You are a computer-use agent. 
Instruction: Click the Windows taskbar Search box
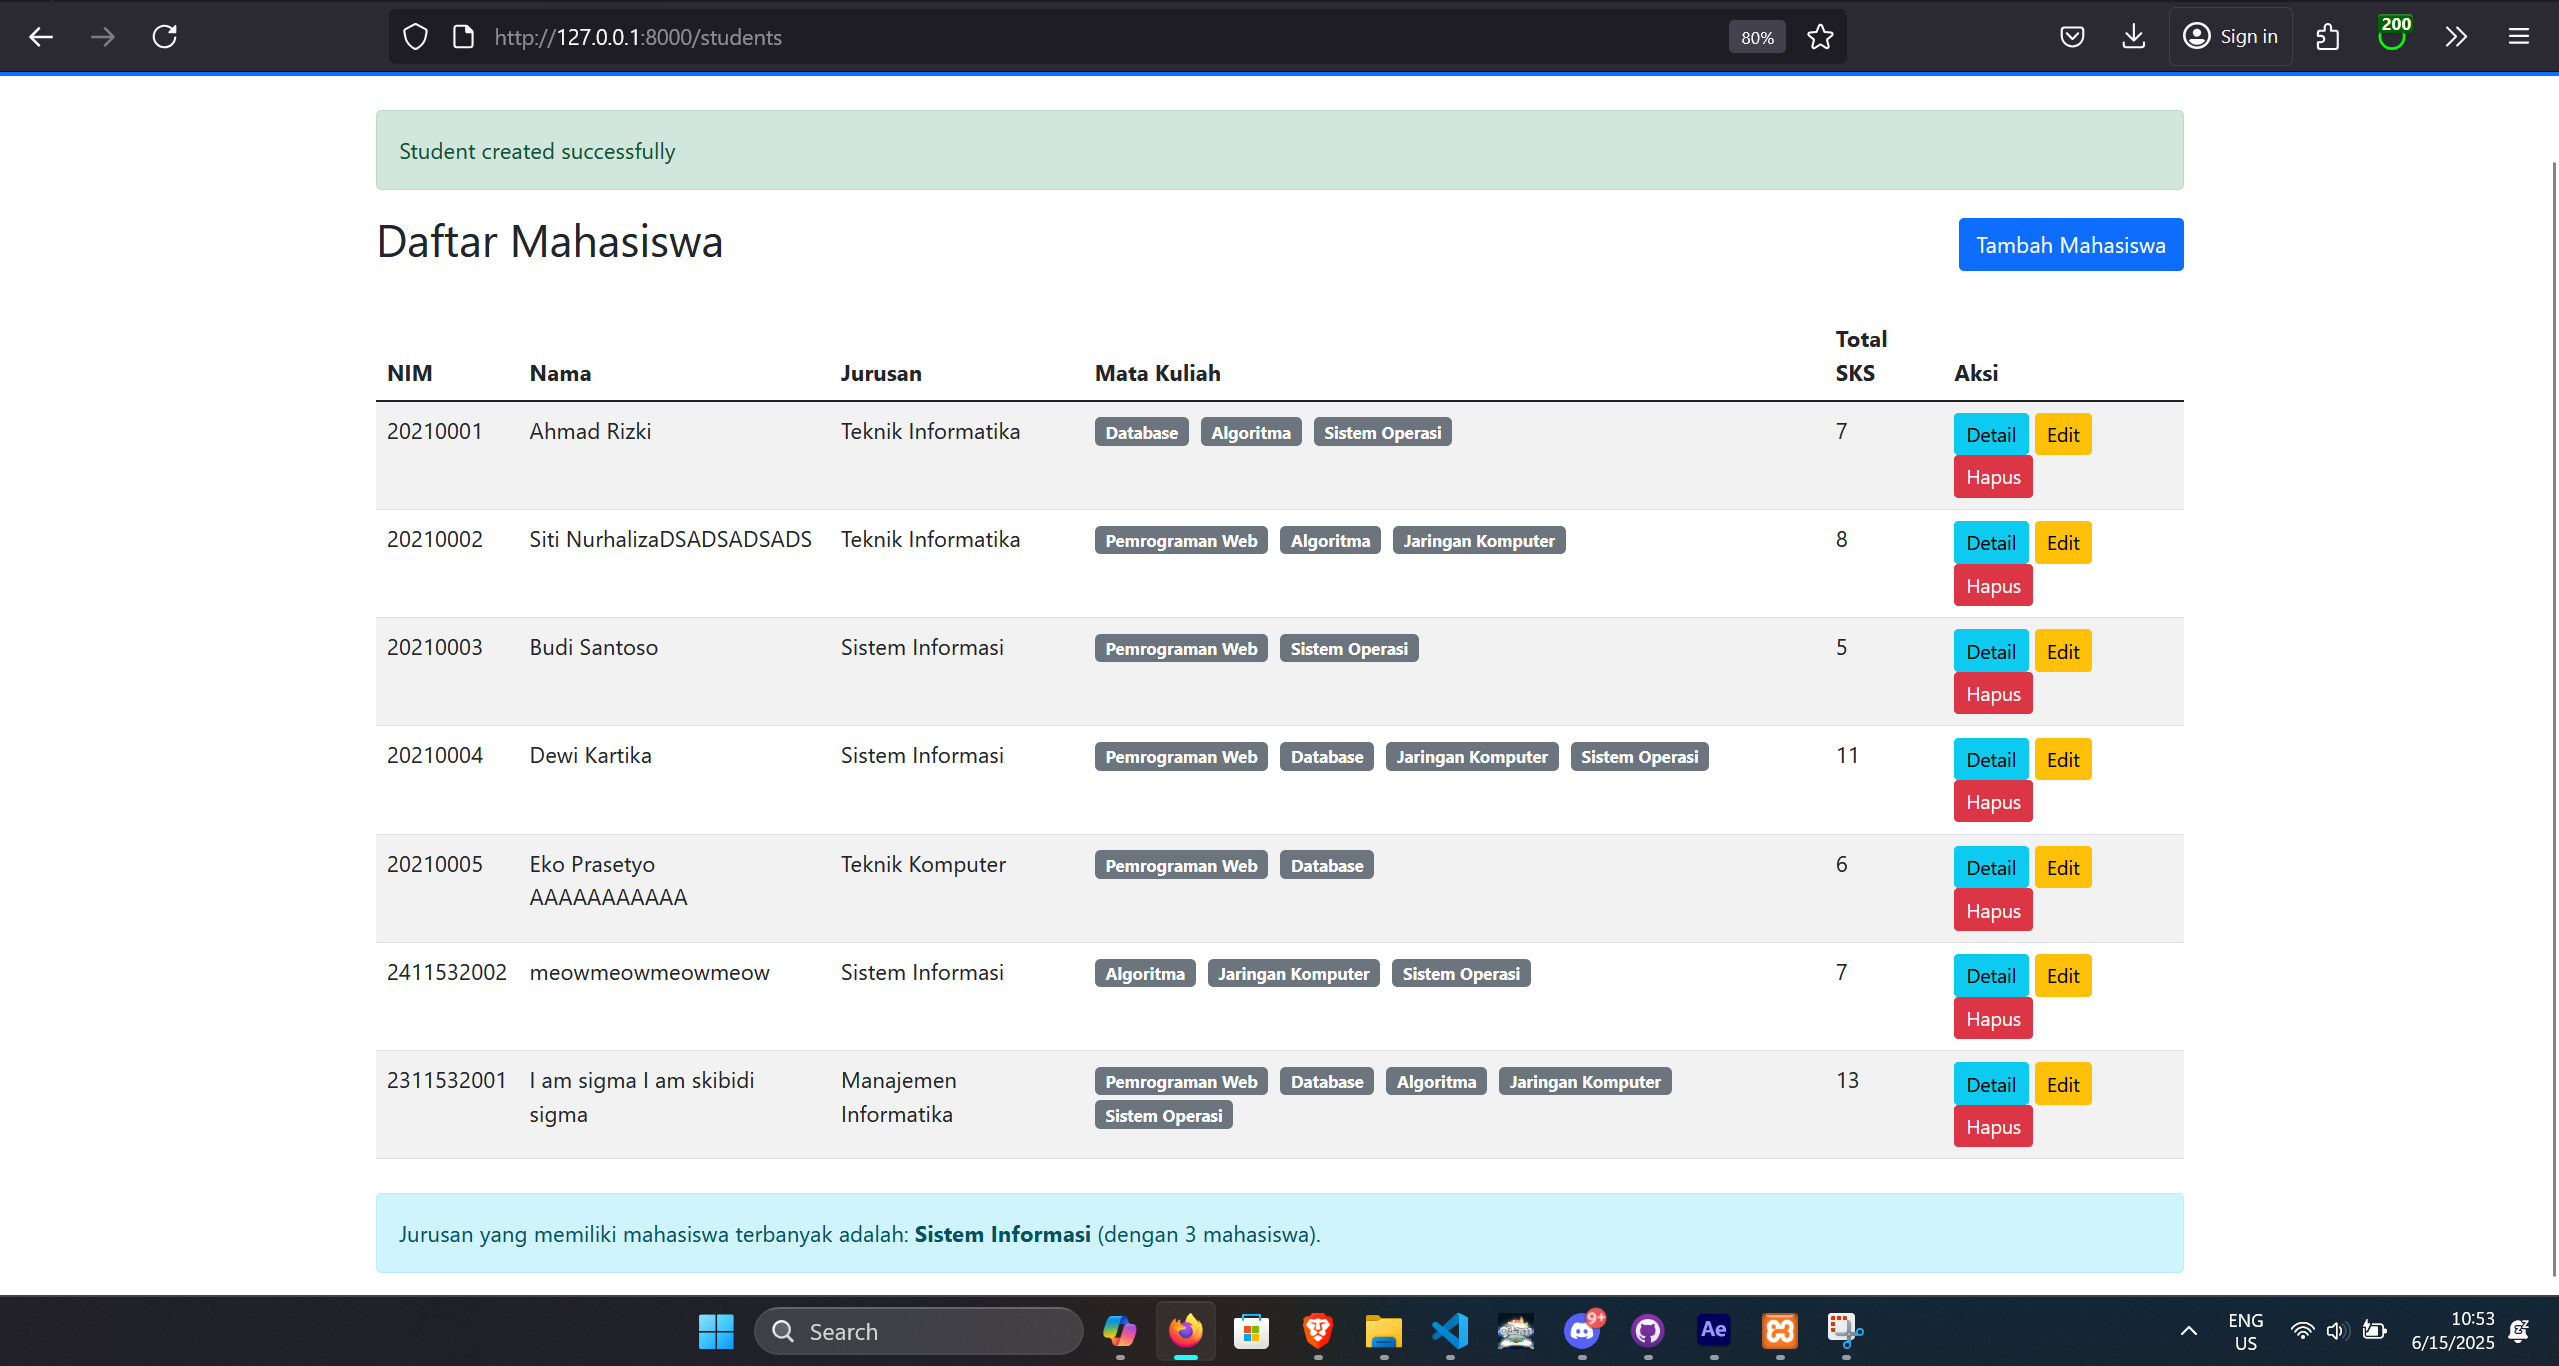pos(918,1331)
